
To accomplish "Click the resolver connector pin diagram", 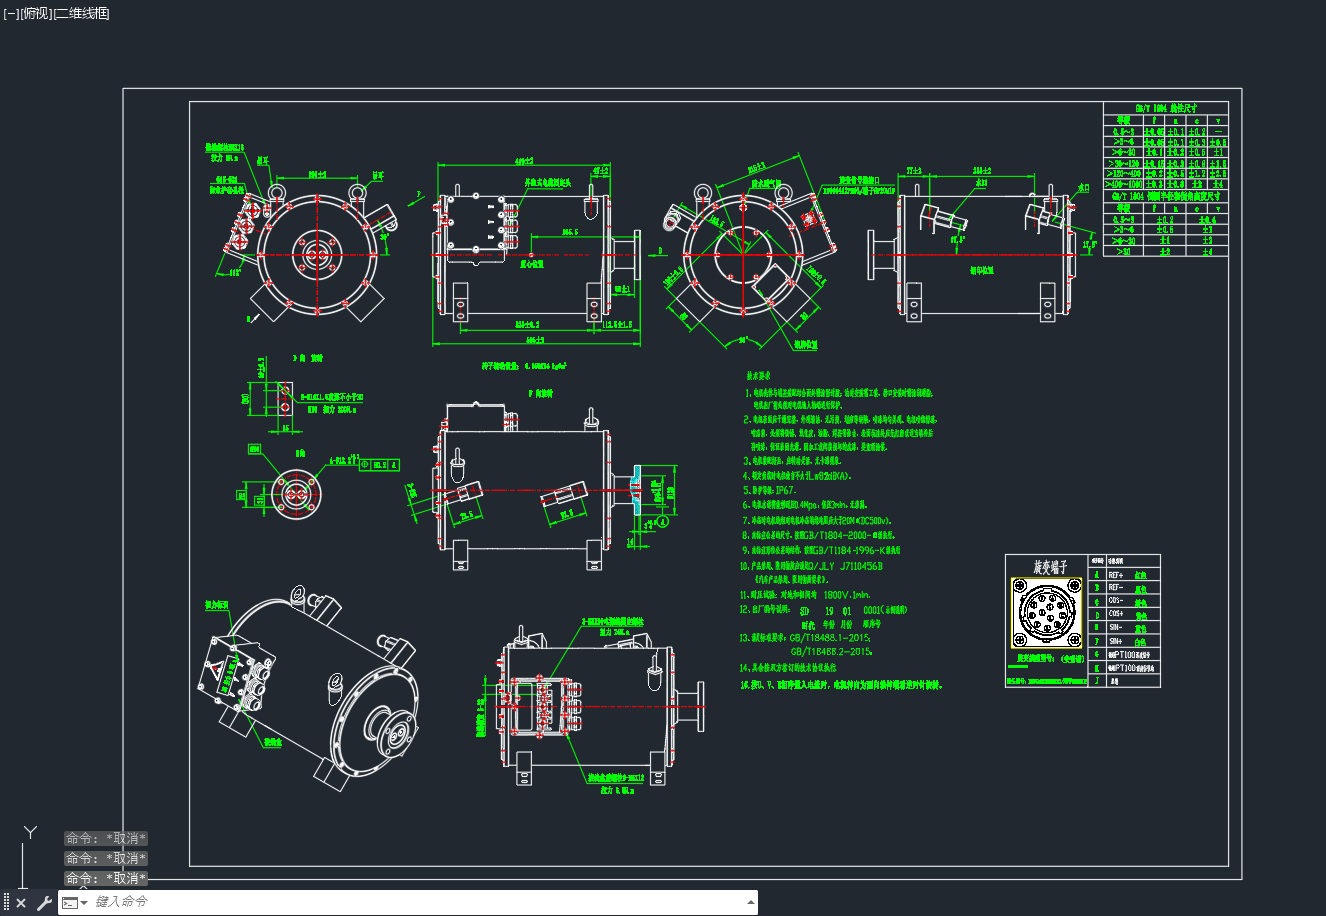I will 1048,613.
